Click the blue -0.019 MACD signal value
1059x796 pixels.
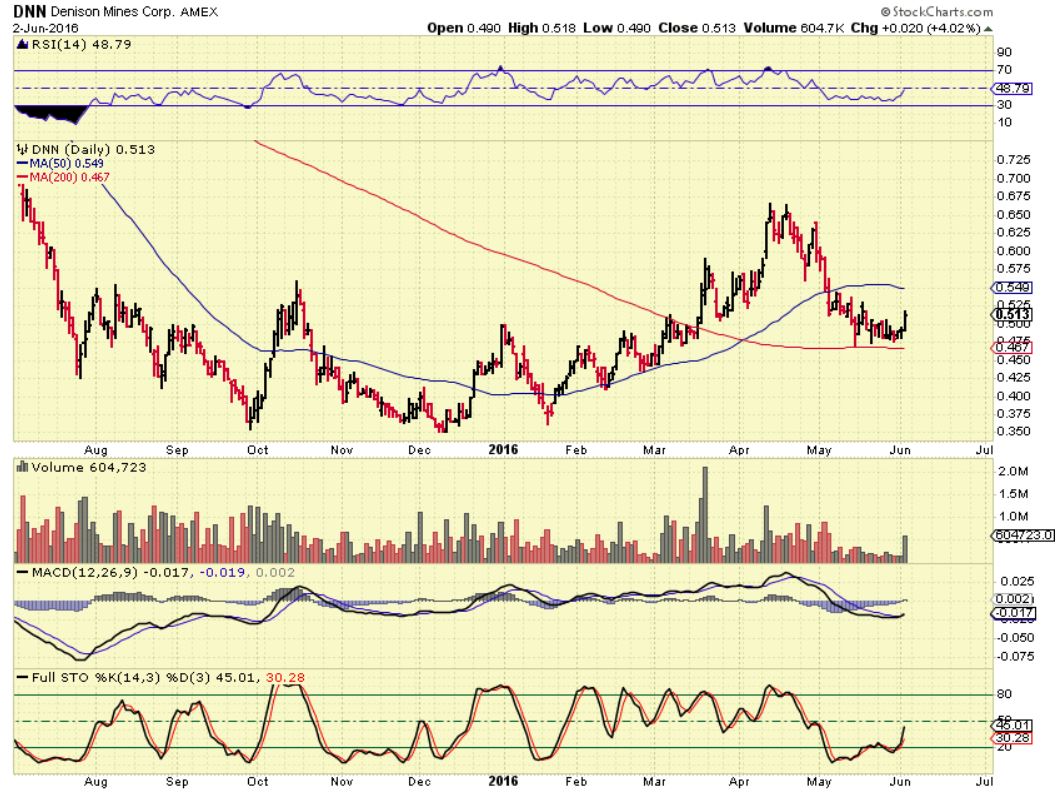[222, 573]
